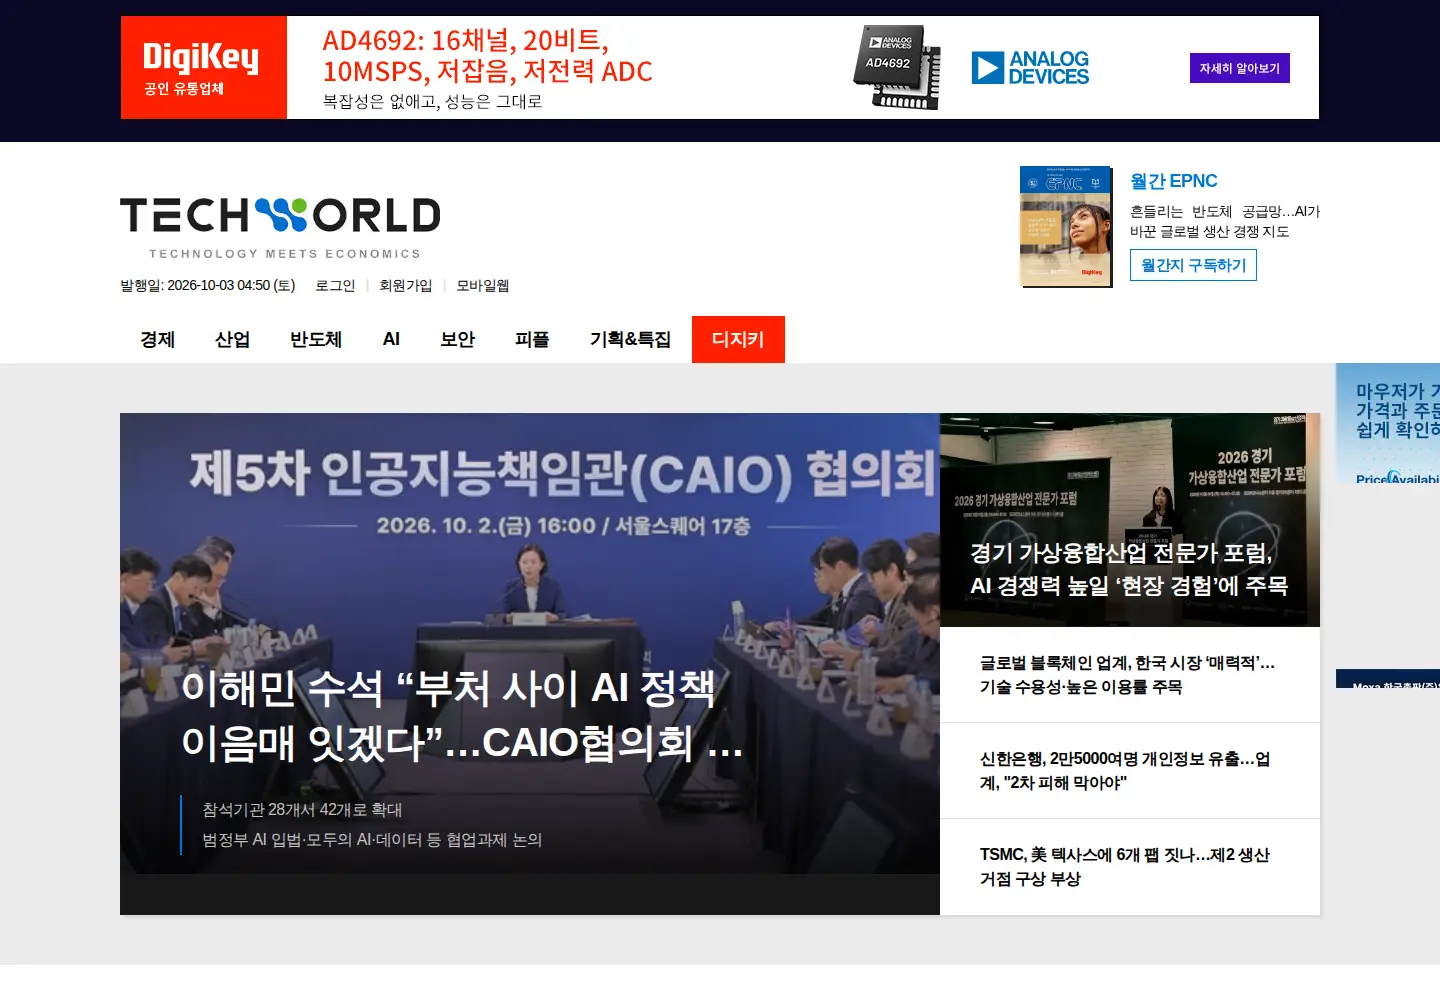Open the 글로벌 블록체인 업계 article
Viewport: 1440px width, 1000px height.
1127,675
